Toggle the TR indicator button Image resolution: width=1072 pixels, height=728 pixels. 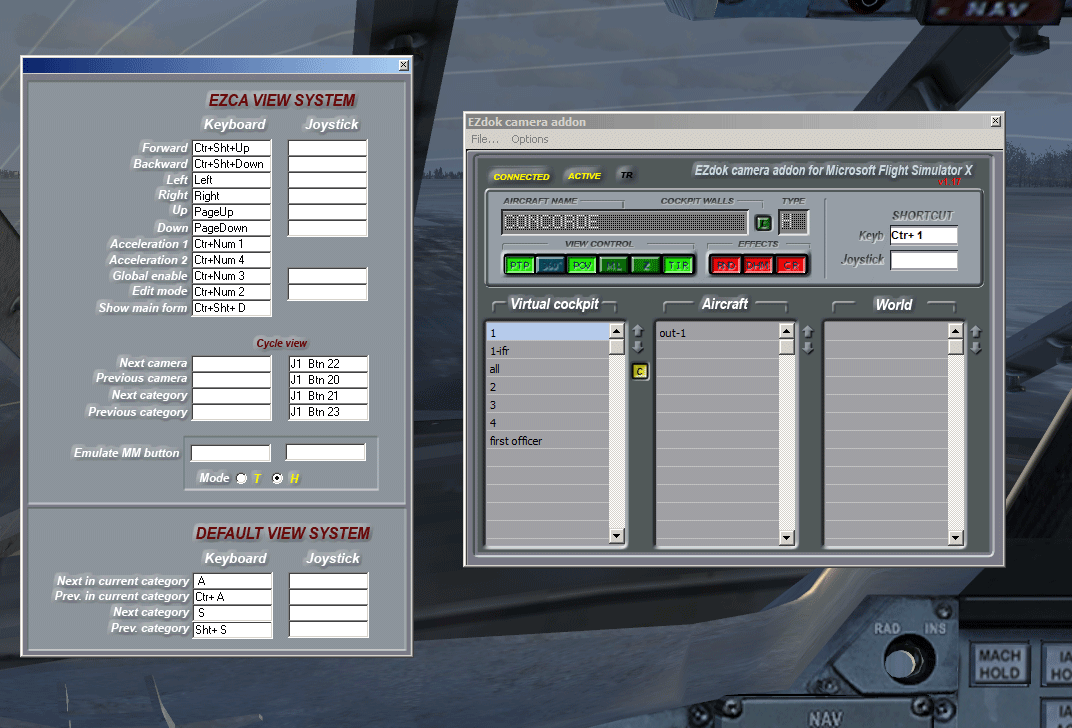point(626,176)
